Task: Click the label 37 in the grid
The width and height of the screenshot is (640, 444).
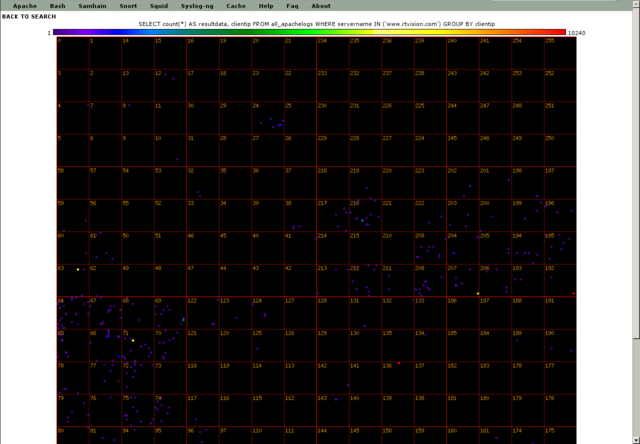Action: pos(288,171)
